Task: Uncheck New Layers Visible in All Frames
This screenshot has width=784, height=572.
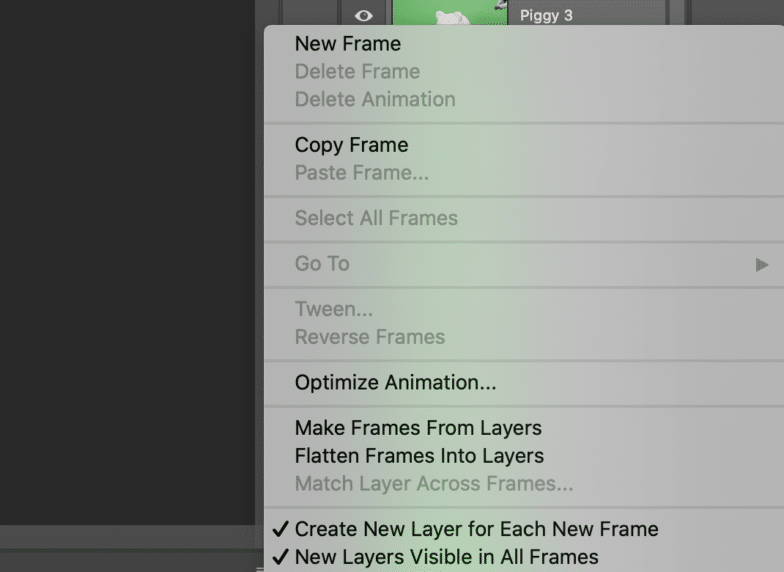Action: coord(446,558)
